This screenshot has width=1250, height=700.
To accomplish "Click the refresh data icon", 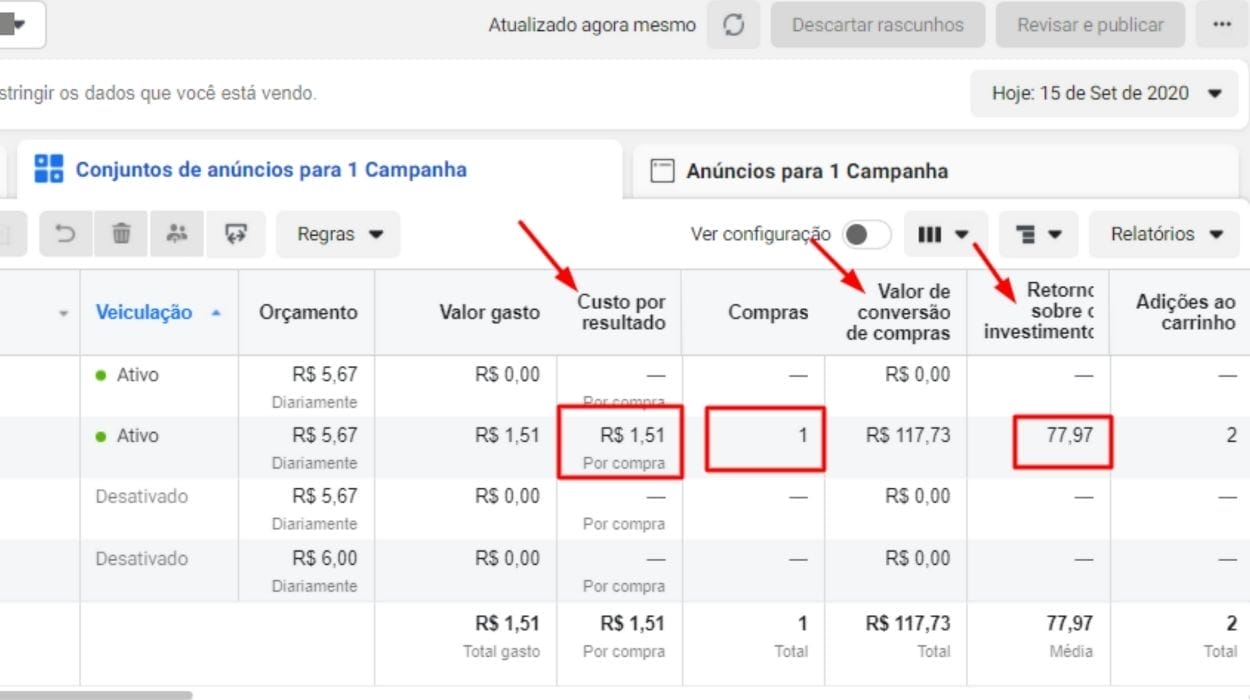I will click(x=734, y=25).
